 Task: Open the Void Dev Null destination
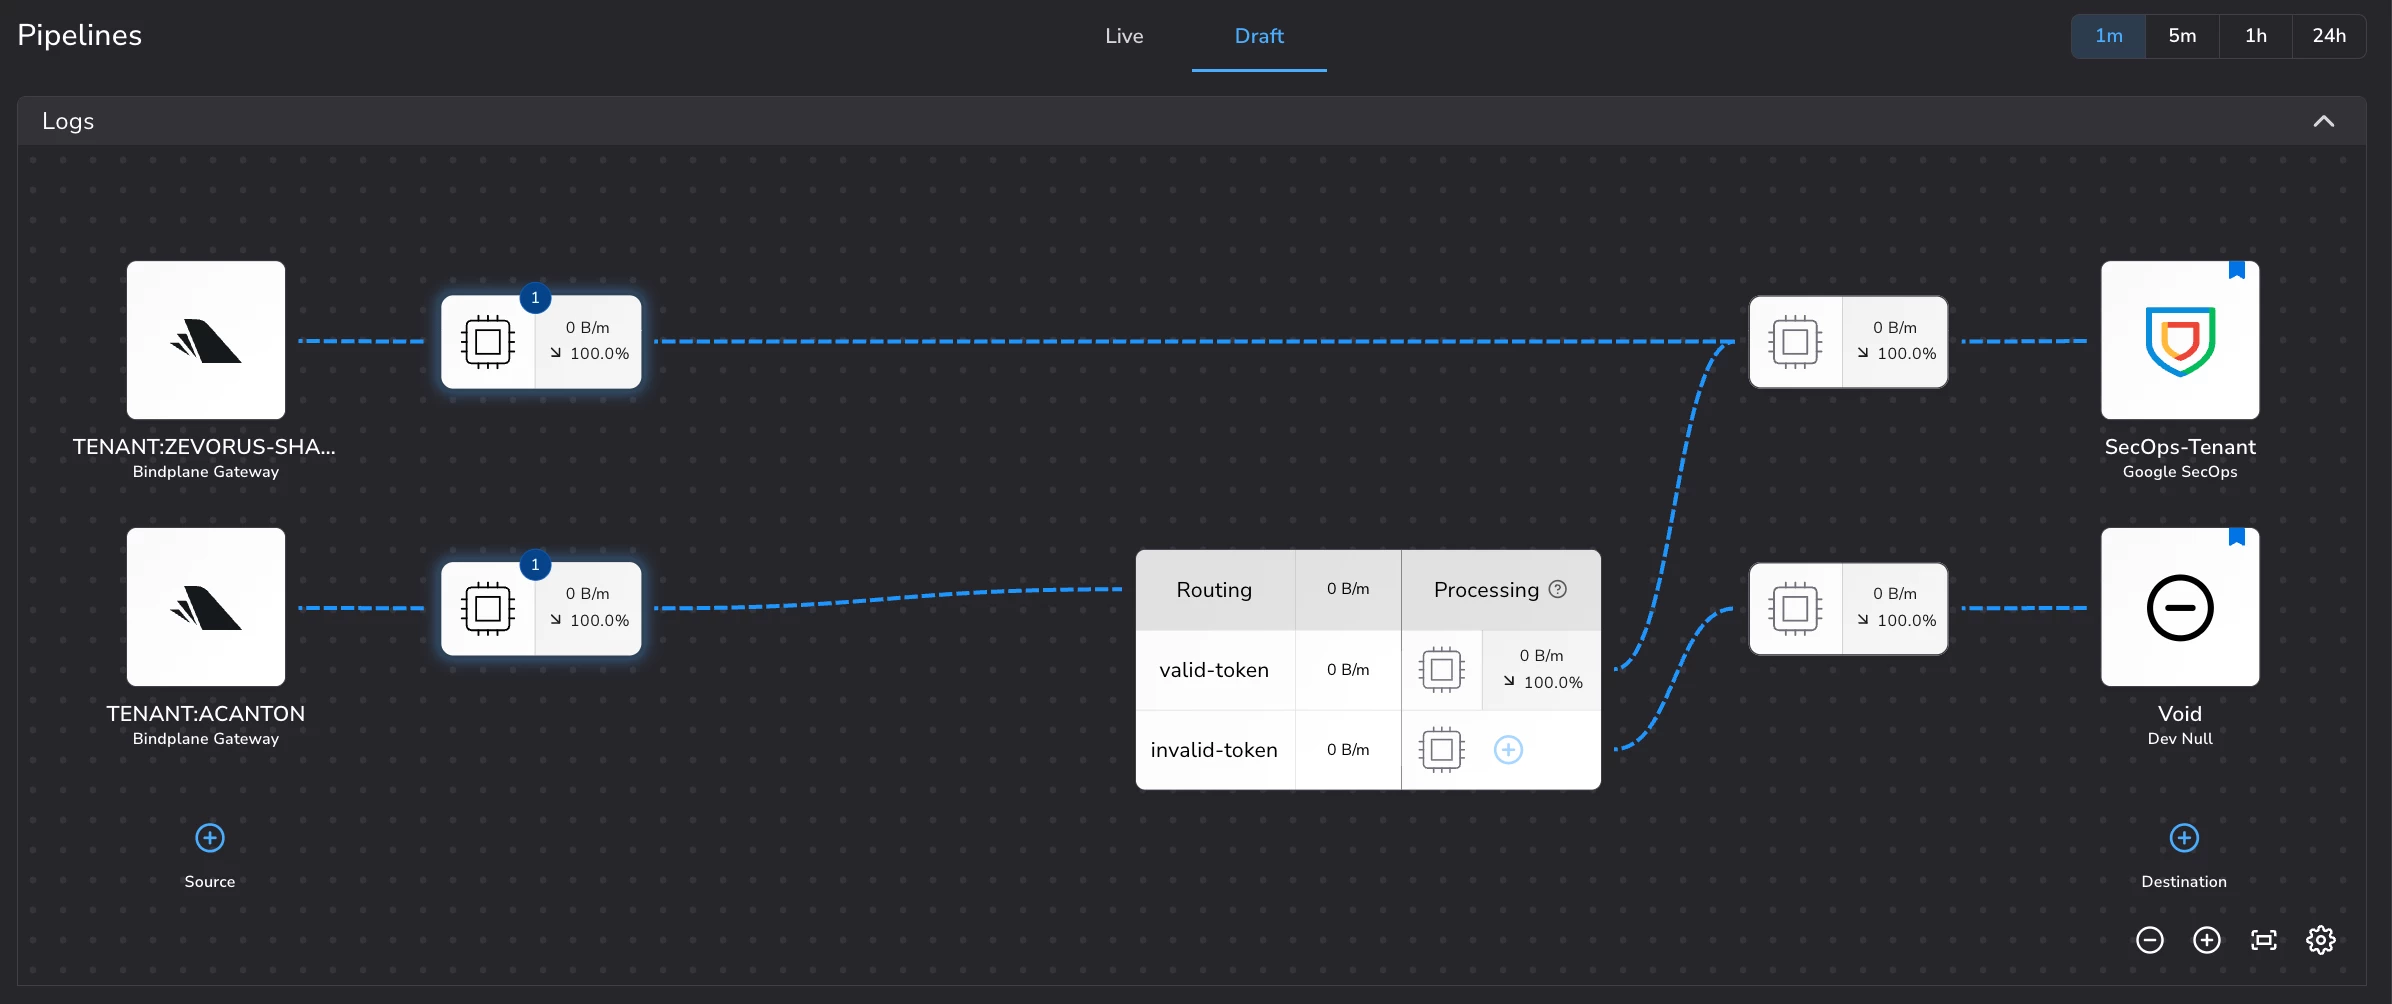click(x=2180, y=607)
